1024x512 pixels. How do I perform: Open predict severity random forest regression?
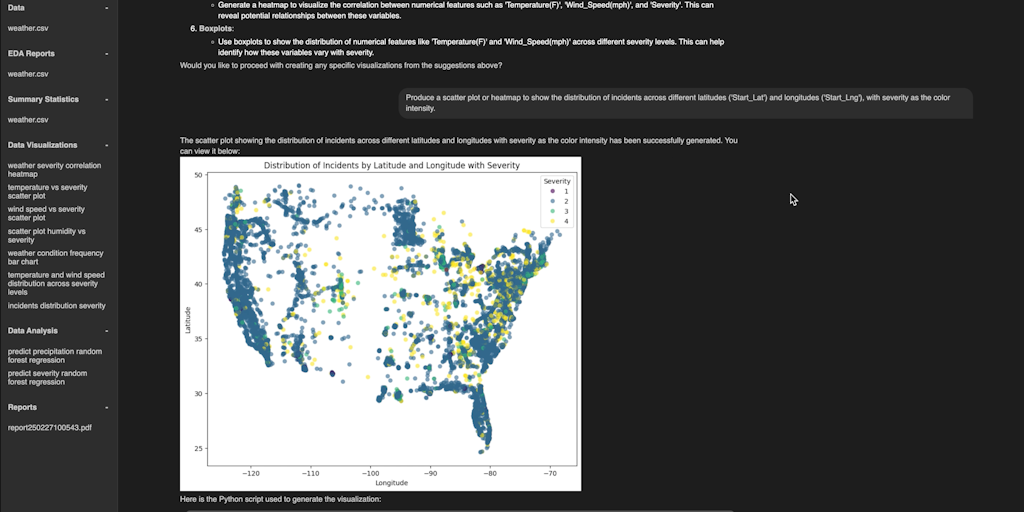point(48,377)
